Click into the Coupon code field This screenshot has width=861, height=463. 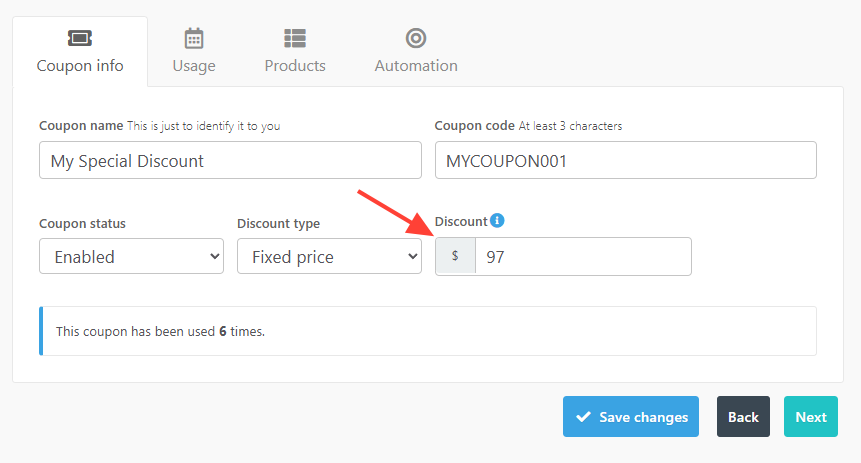[x=626, y=160]
